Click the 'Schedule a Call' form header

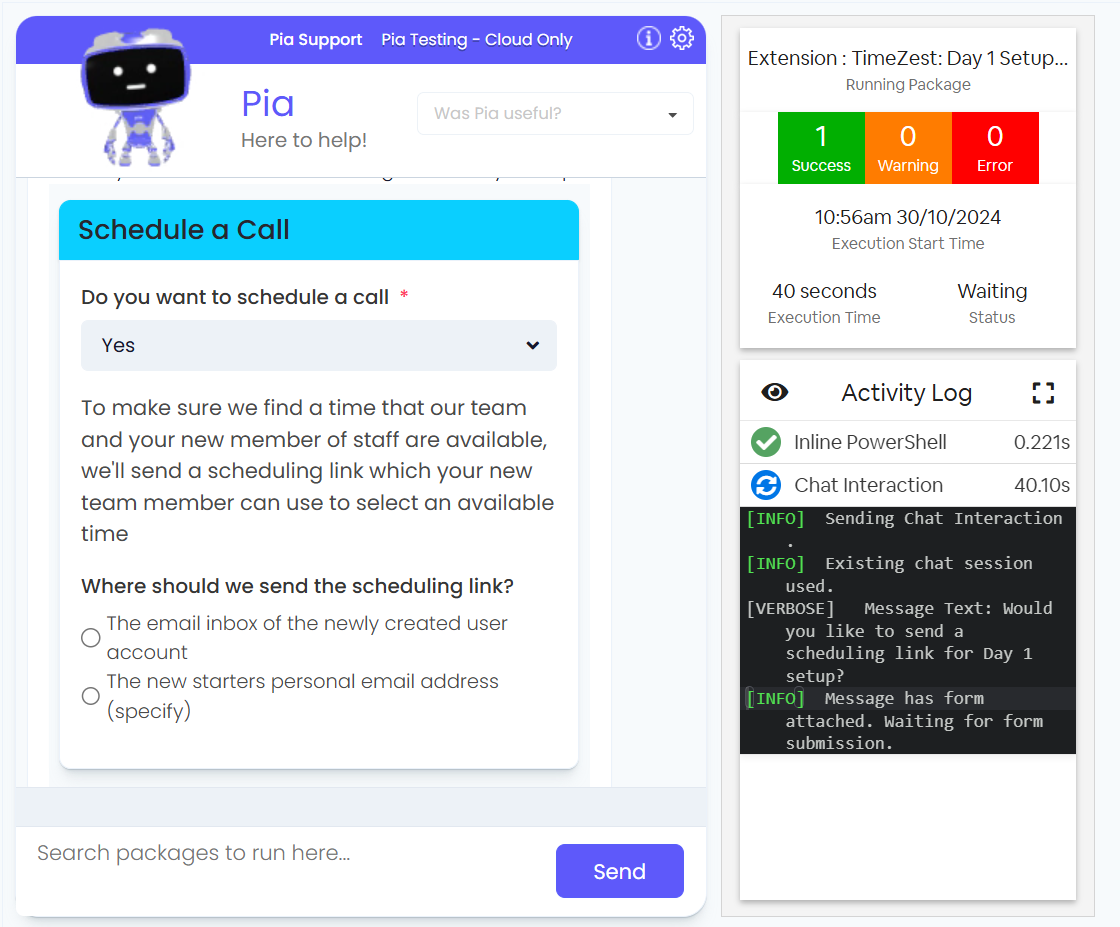coord(319,230)
